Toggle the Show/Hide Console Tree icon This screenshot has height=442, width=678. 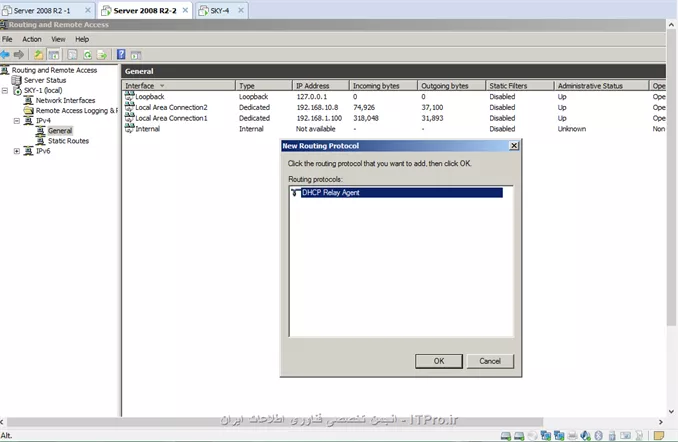coord(54,54)
